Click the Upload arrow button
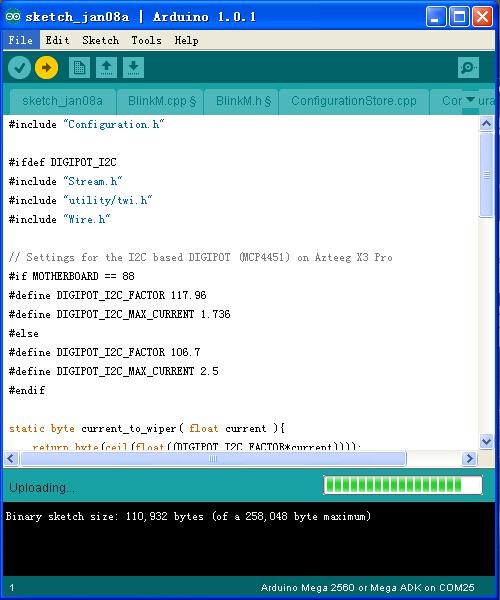The image size is (500, 600). pyautogui.click(x=46, y=67)
